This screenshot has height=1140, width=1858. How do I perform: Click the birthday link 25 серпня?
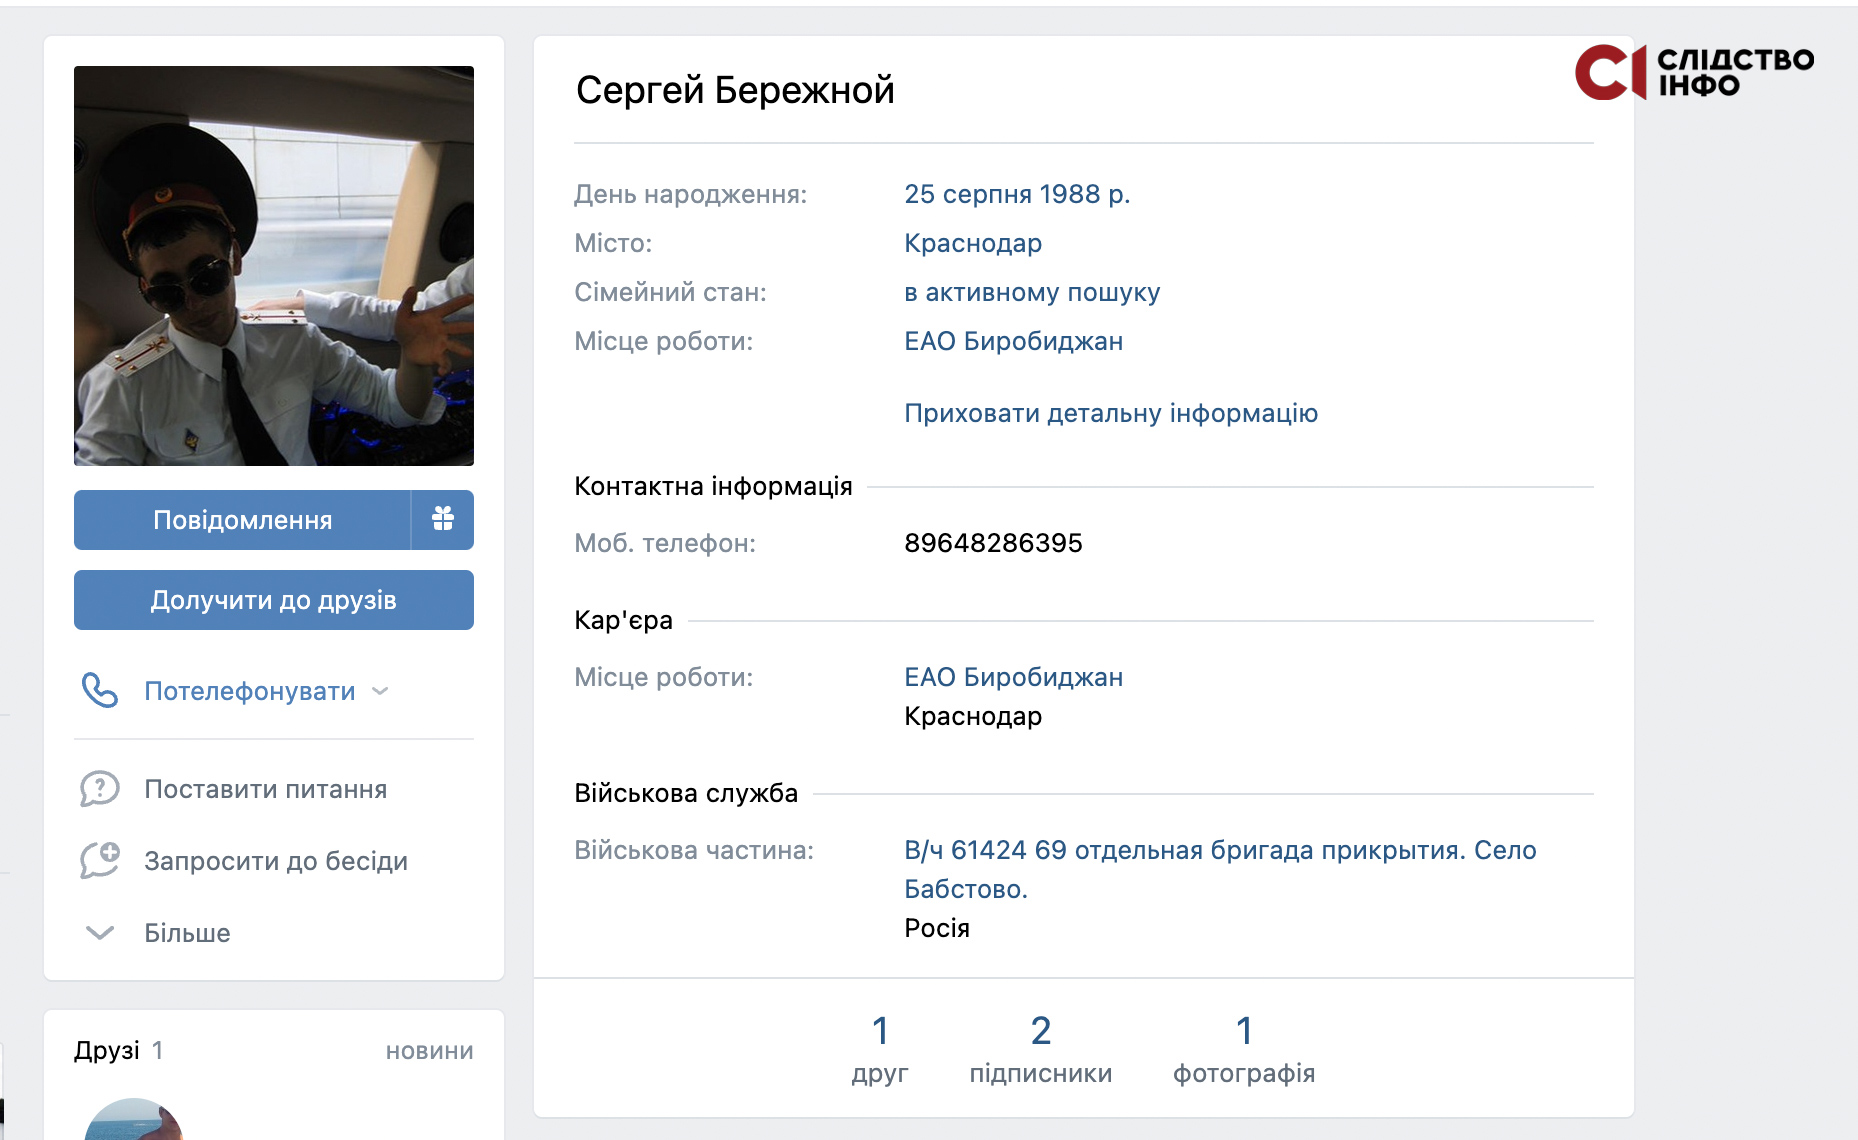pyautogui.click(x=967, y=194)
